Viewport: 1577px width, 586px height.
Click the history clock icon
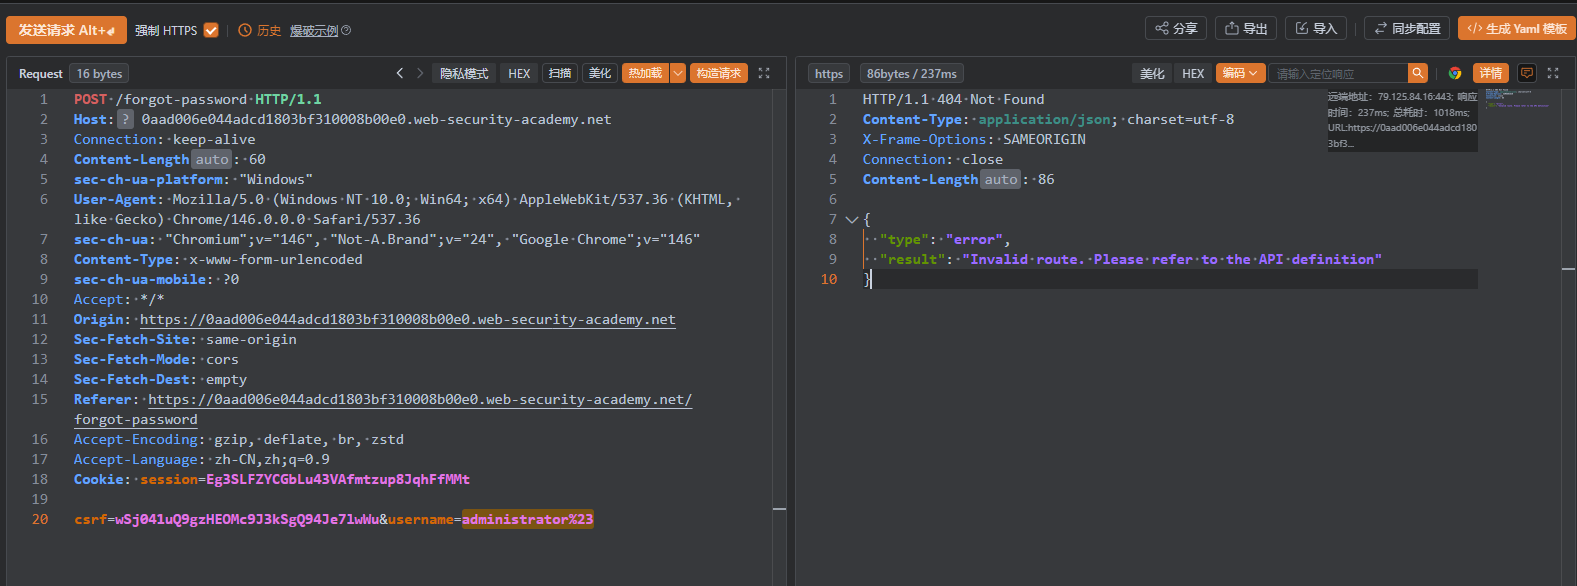tap(245, 30)
